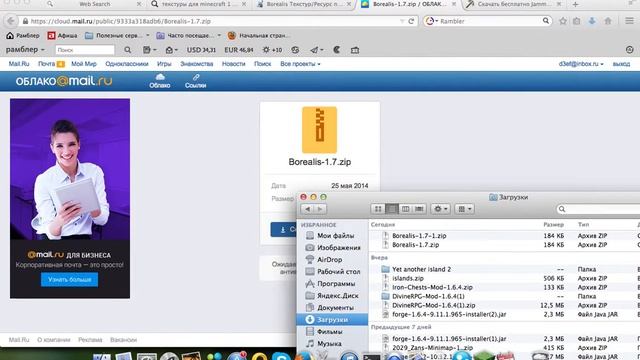Select Яндекс.Диск in the Finder sidebar
Image resolution: width=640 pixels, height=360 pixels.
click(338, 296)
